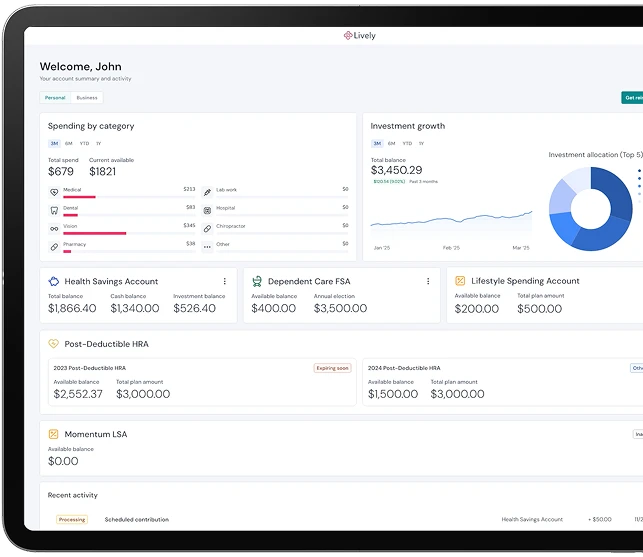Screen dimensions: 643x557
Task: Click the HSA cash balance $1,340.00
Action: pos(135,308)
